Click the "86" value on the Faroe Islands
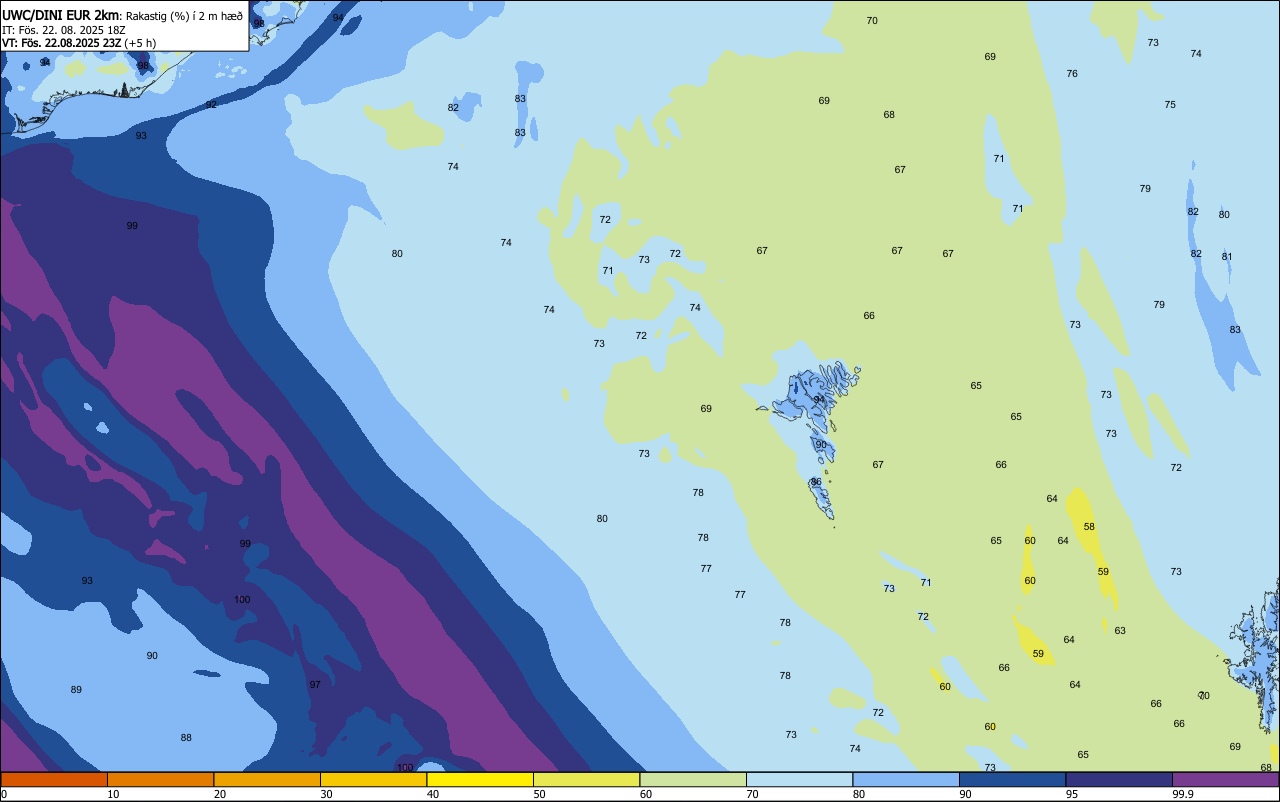1280x802 pixels. coord(816,482)
